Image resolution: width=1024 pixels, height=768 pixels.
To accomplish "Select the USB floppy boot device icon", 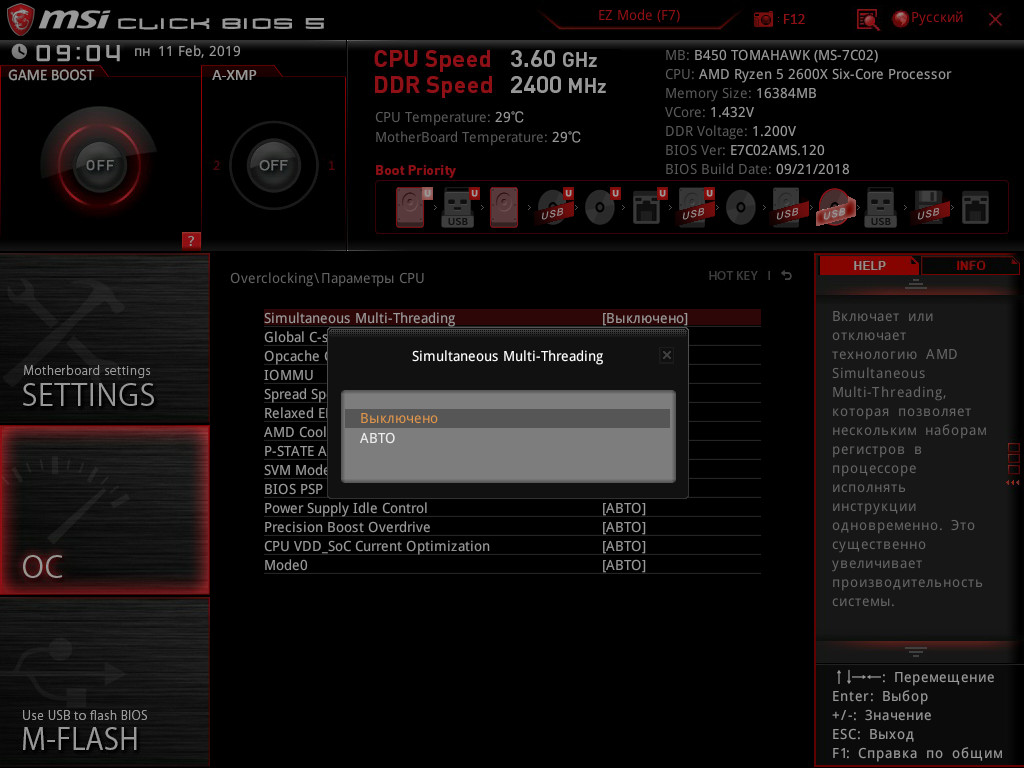I will pyautogui.click(x=928, y=208).
